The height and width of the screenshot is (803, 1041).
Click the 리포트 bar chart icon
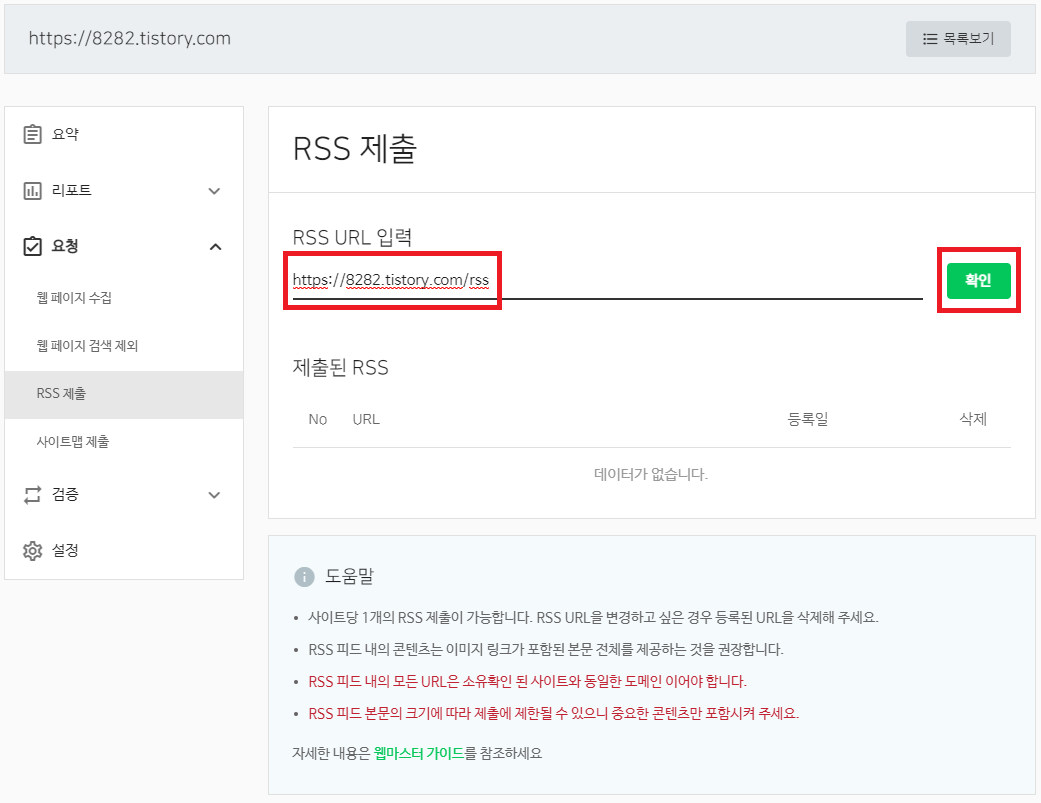click(32, 190)
